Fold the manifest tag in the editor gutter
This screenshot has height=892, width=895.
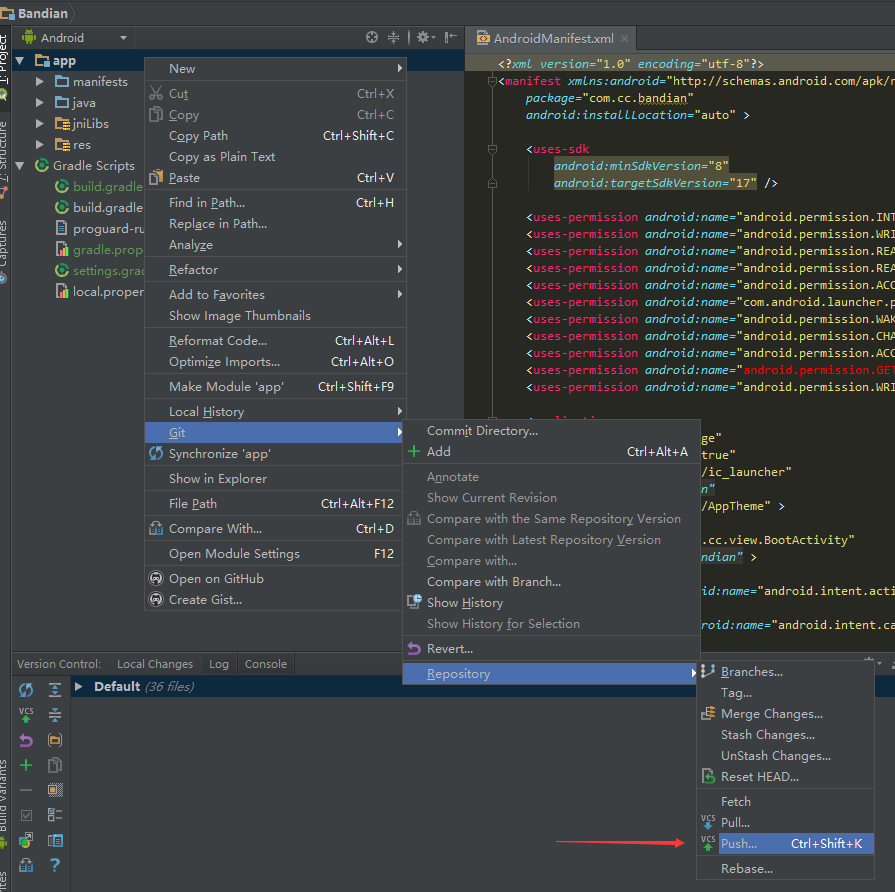tap(491, 81)
